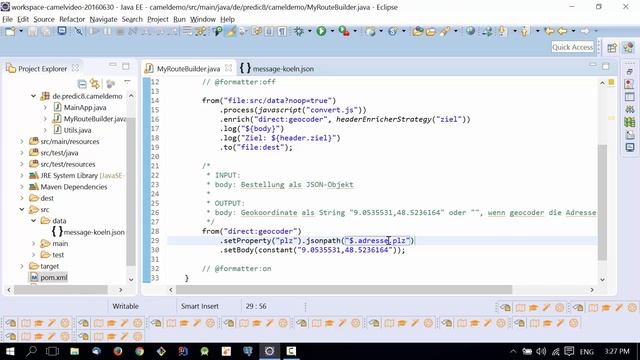640x360 pixels.
Task: Expand the src/main/resources folder
Action: click(x=22, y=142)
